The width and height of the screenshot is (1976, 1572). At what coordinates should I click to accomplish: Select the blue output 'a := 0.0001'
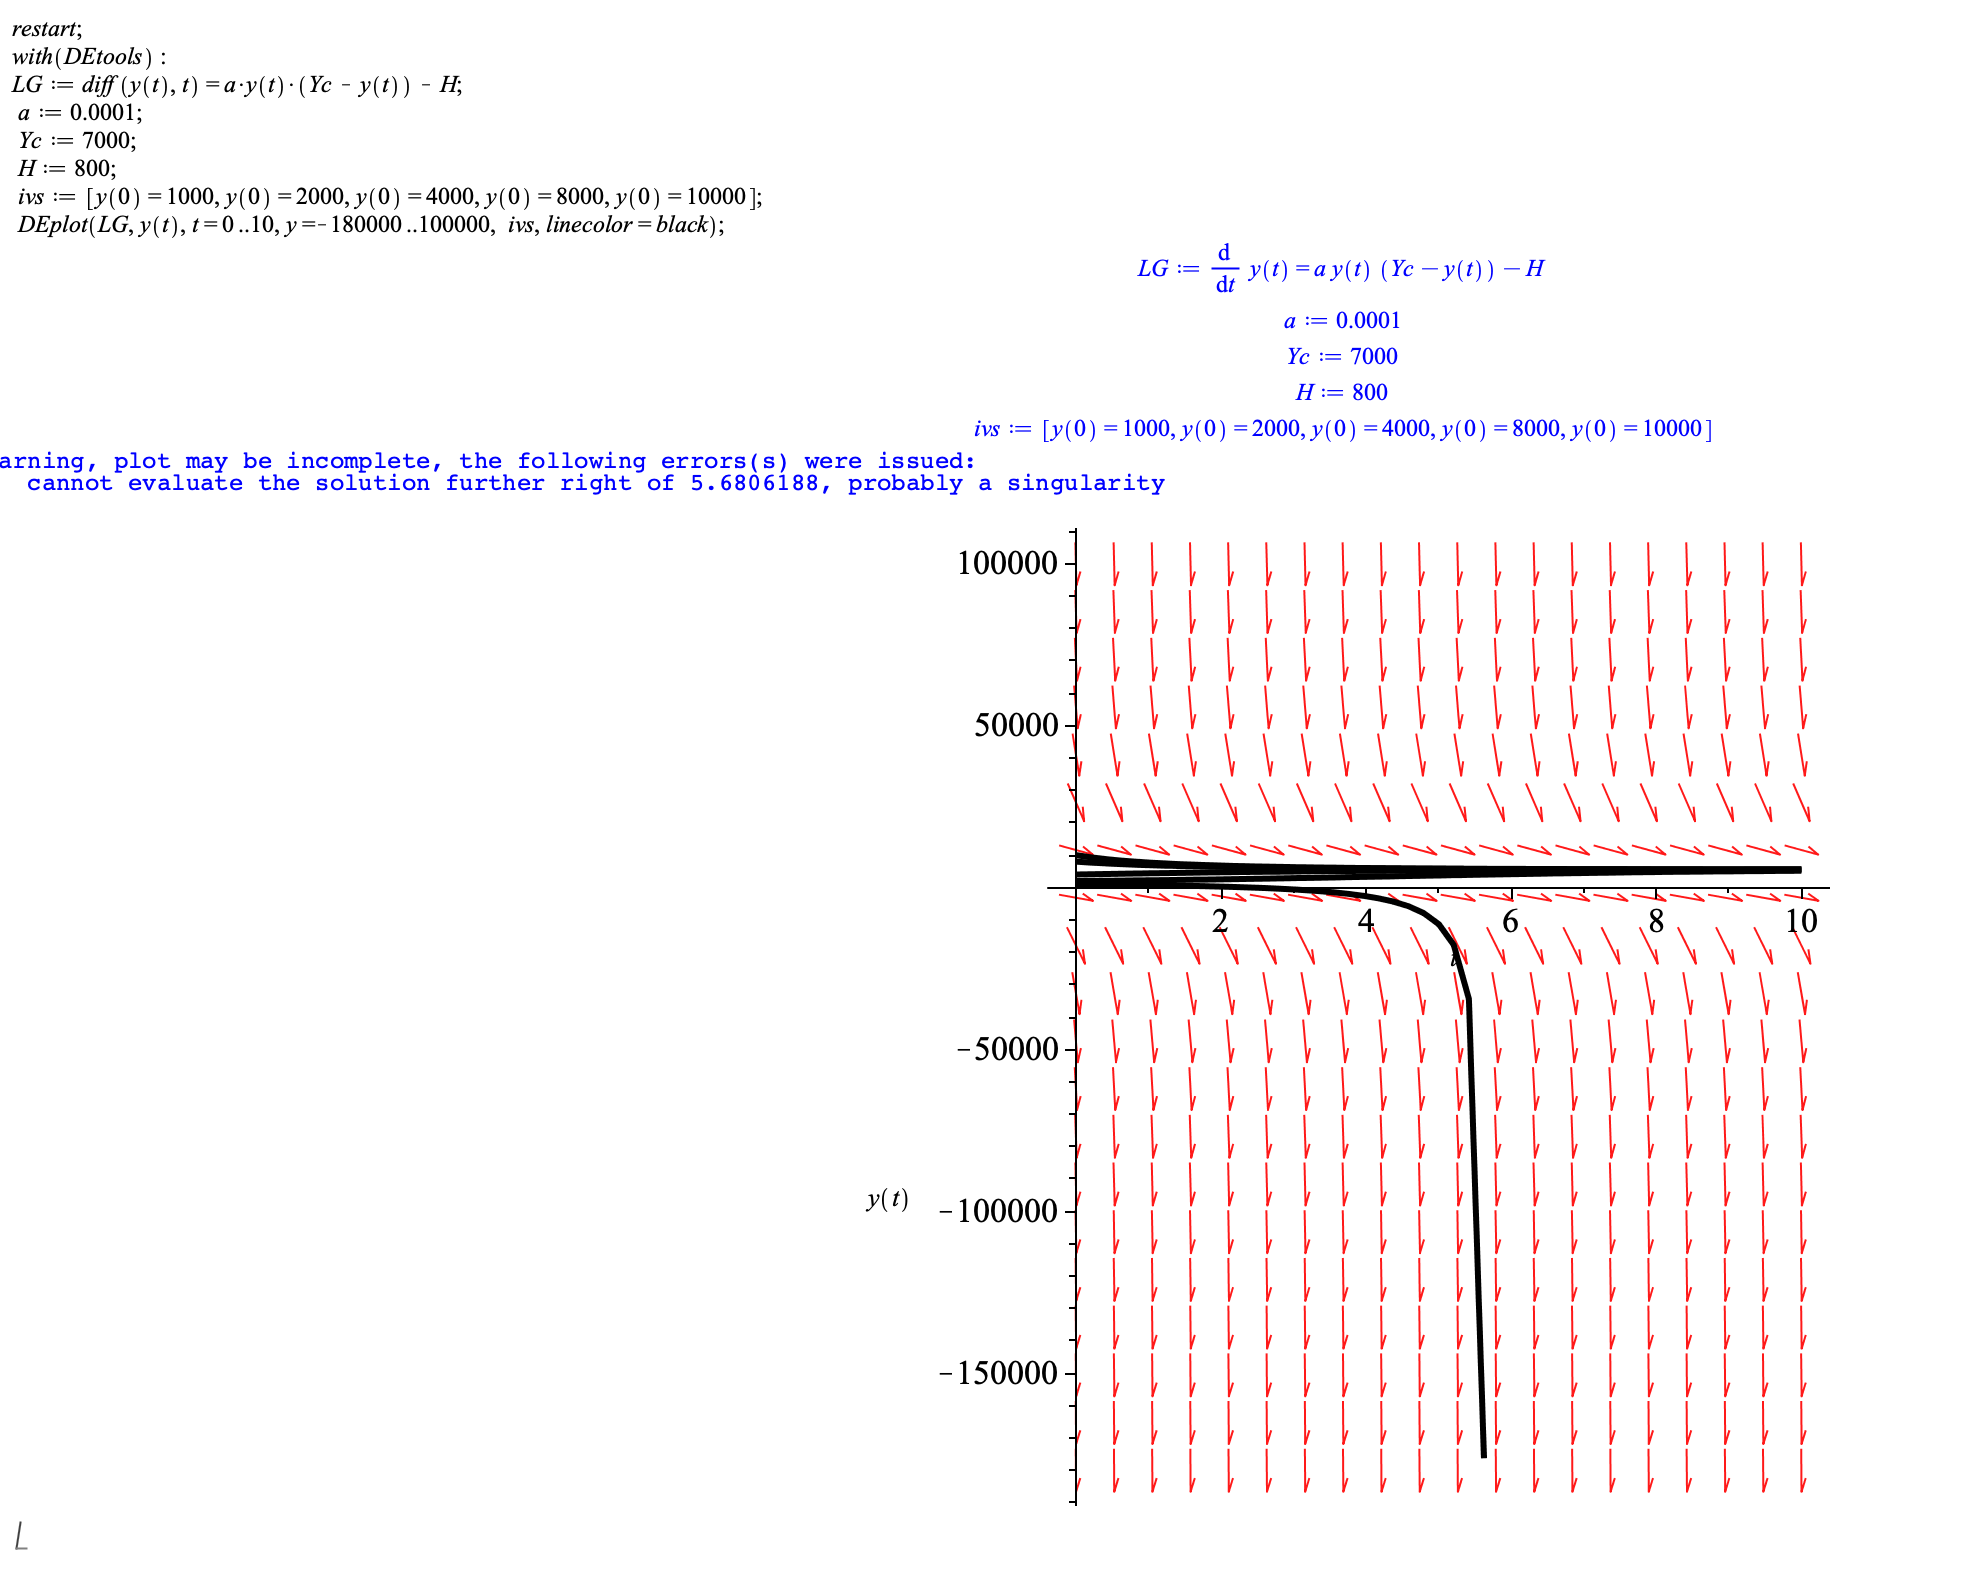click(x=1342, y=321)
